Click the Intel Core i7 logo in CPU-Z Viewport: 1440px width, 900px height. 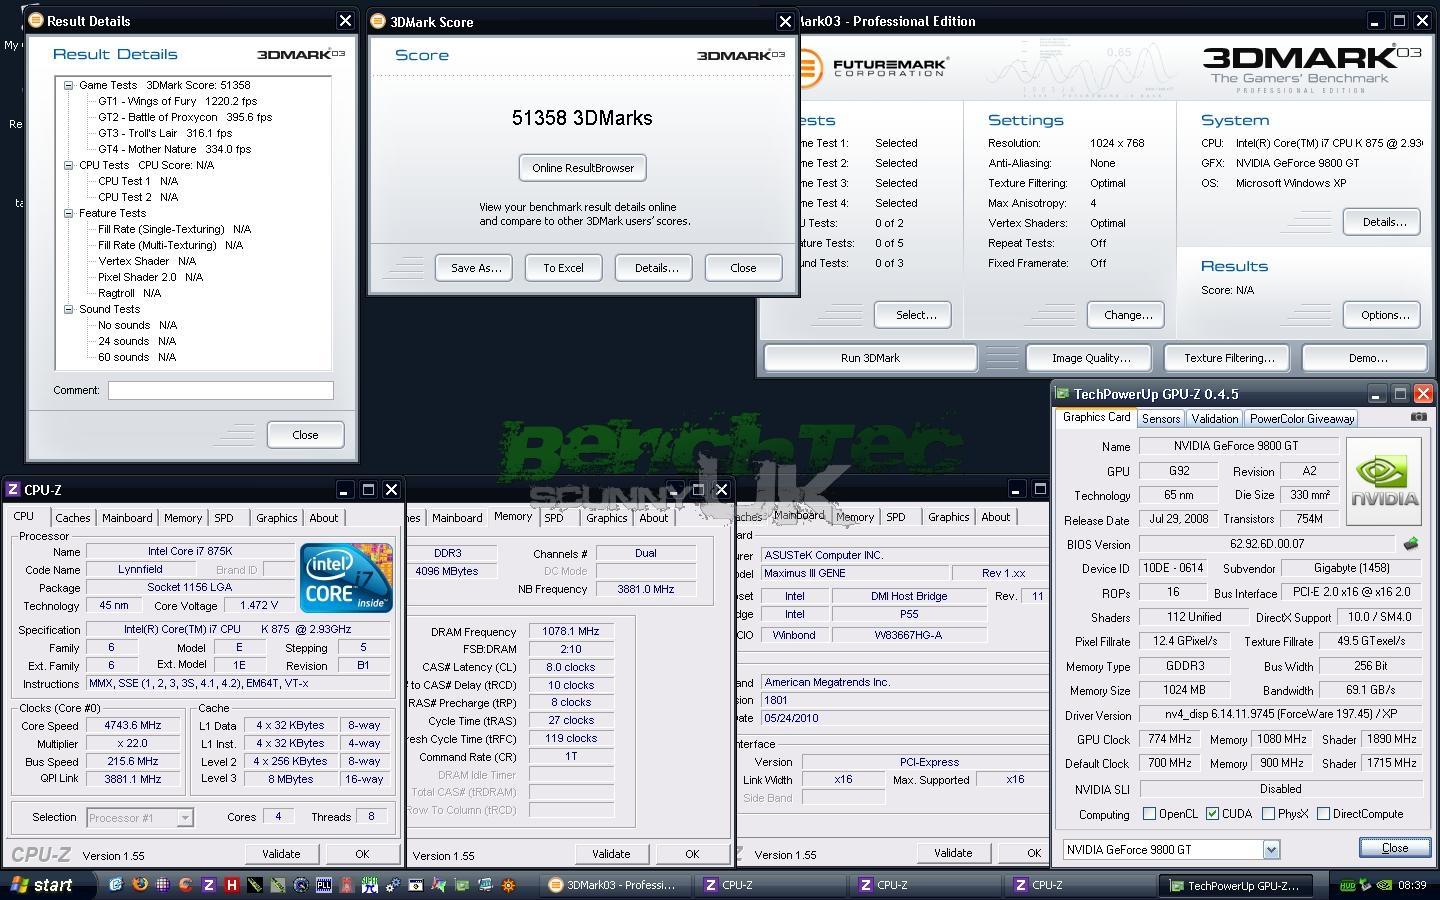click(347, 577)
